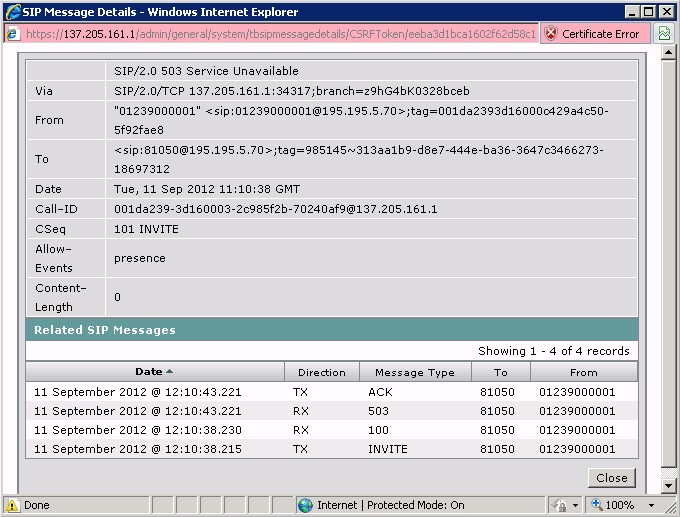Image resolution: width=680 pixels, height=517 pixels.
Task: Click the date 12:10:43.221 in ACK row
Action: (137, 392)
